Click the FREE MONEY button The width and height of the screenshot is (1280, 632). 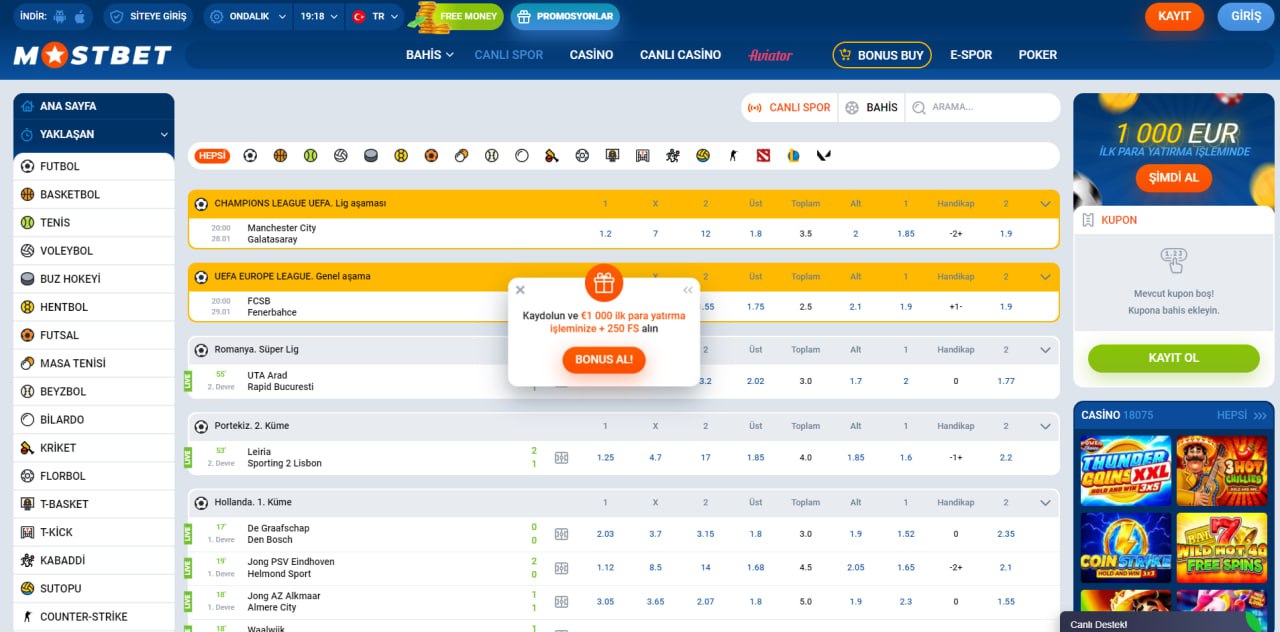[455, 17]
